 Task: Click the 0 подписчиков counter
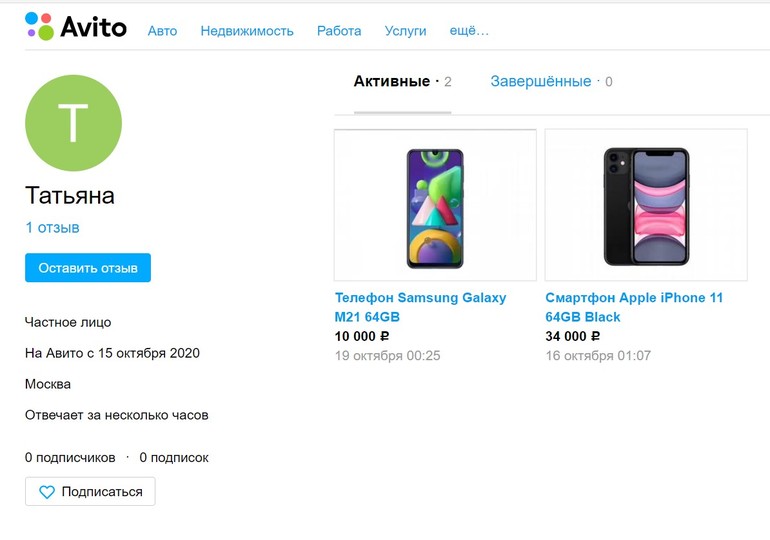tap(70, 458)
